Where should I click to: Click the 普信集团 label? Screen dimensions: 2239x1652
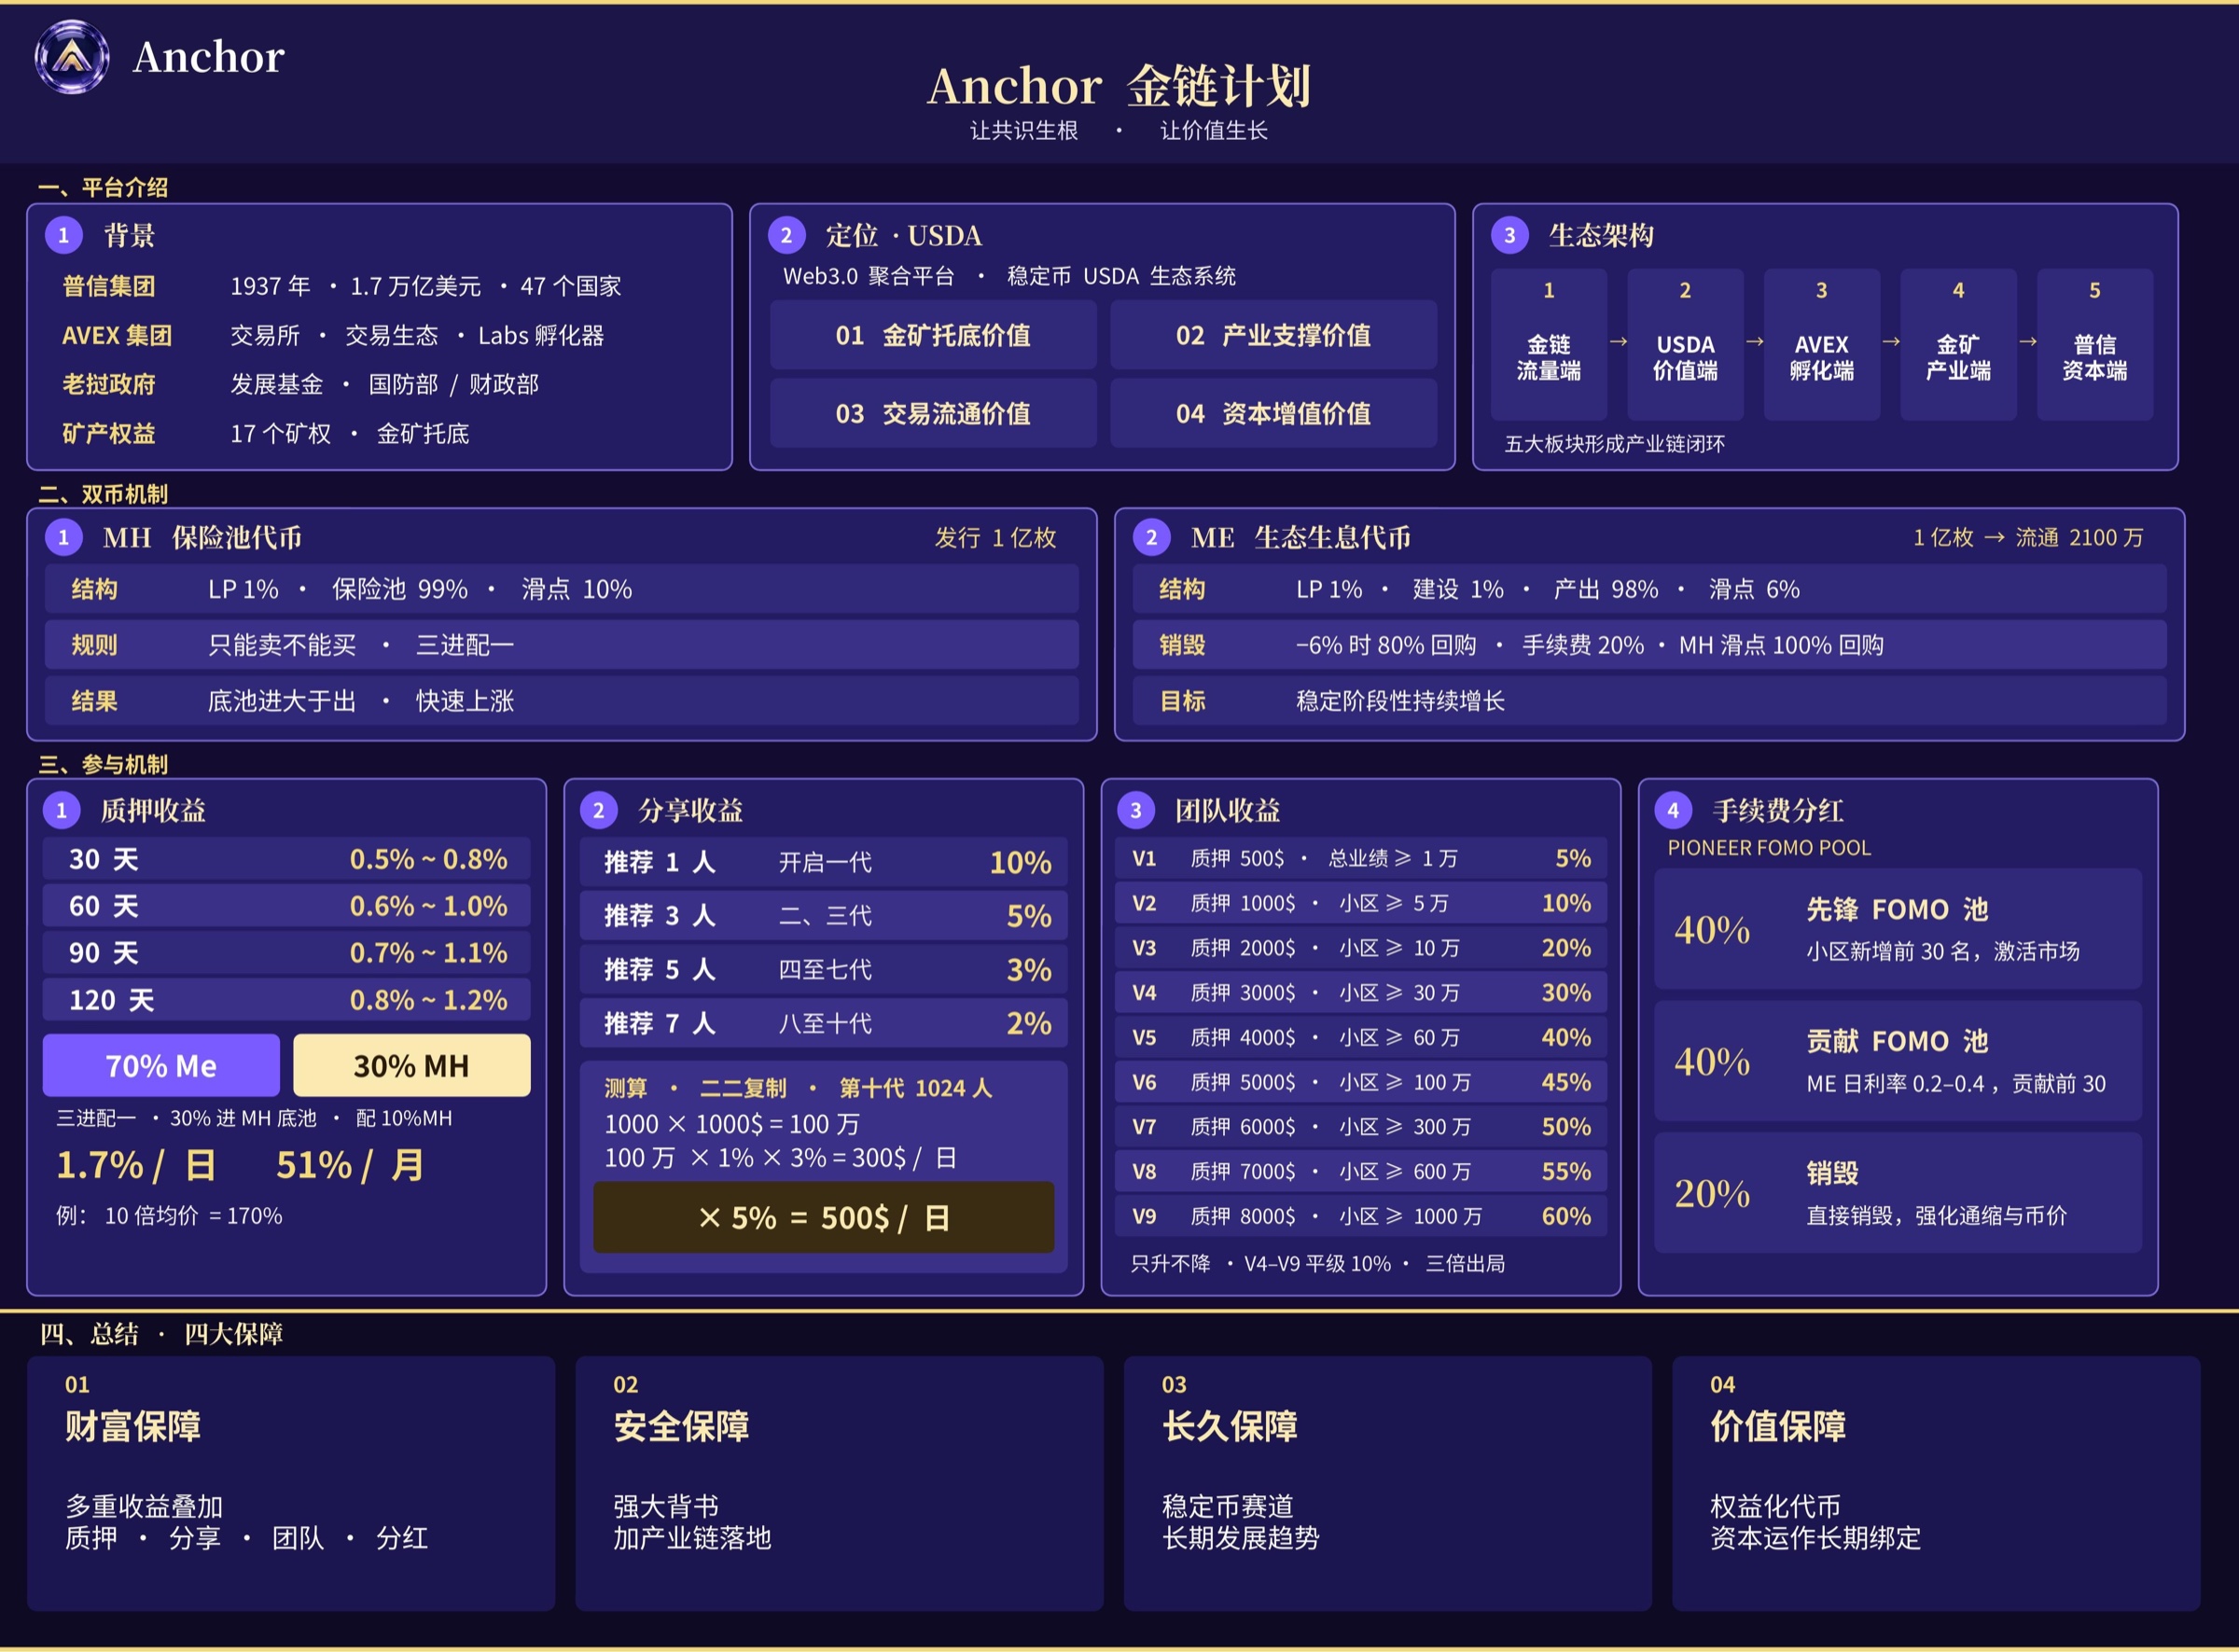[x=109, y=287]
